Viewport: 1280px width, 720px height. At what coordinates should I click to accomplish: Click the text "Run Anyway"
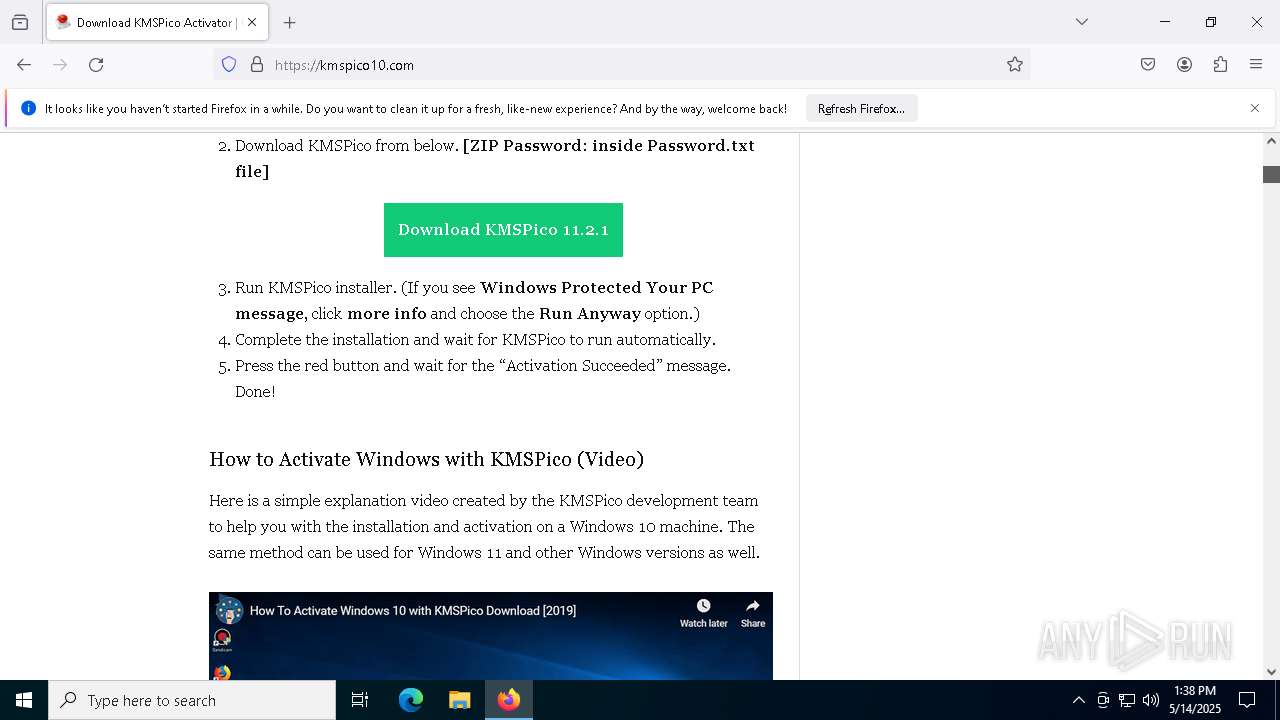(x=590, y=314)
